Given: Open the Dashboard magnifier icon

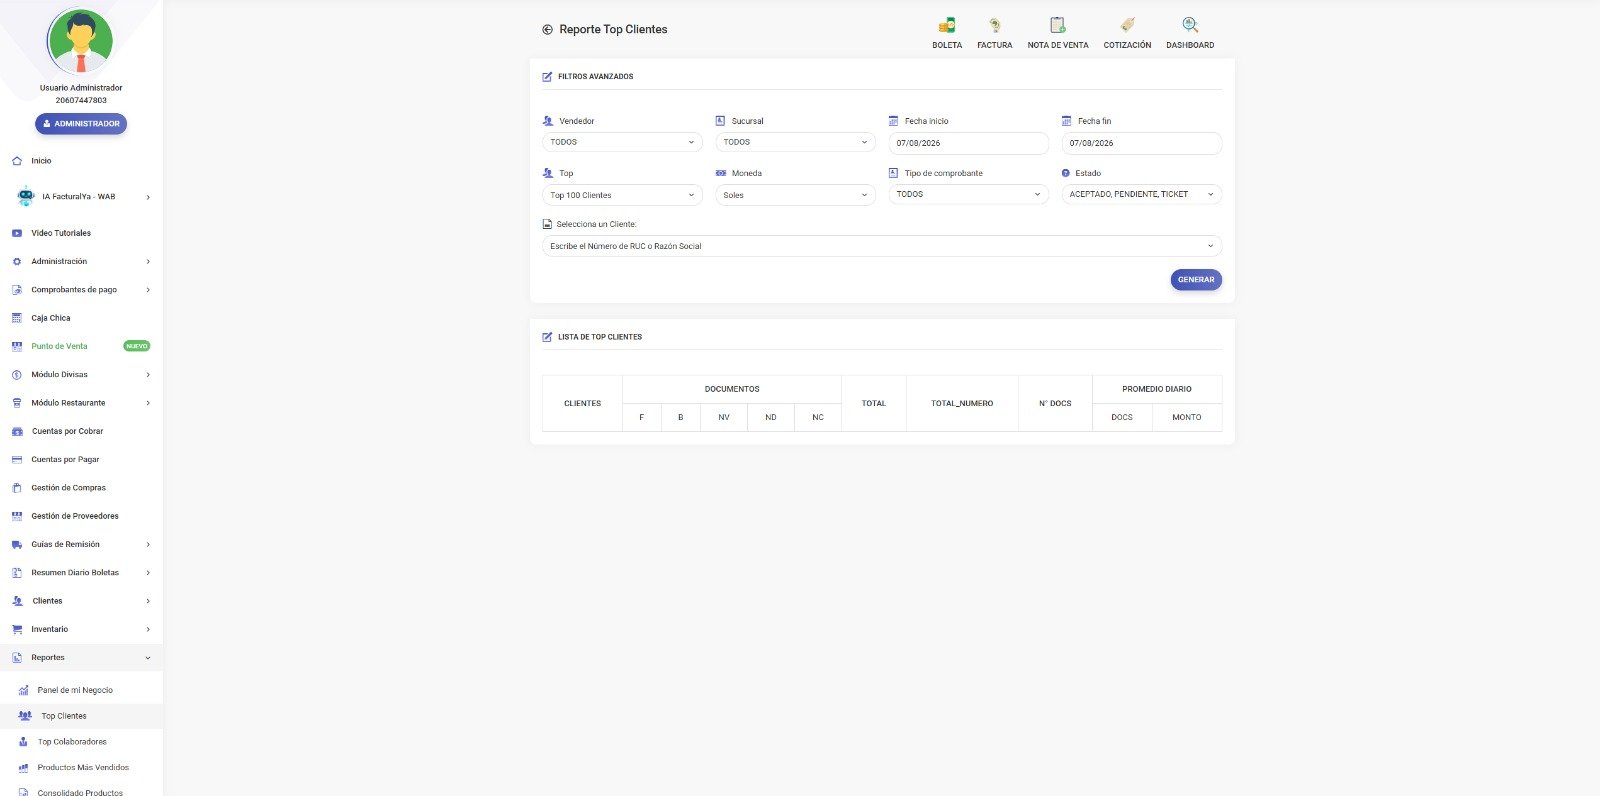Looking at the screenshot, I should pos(1190,25).
